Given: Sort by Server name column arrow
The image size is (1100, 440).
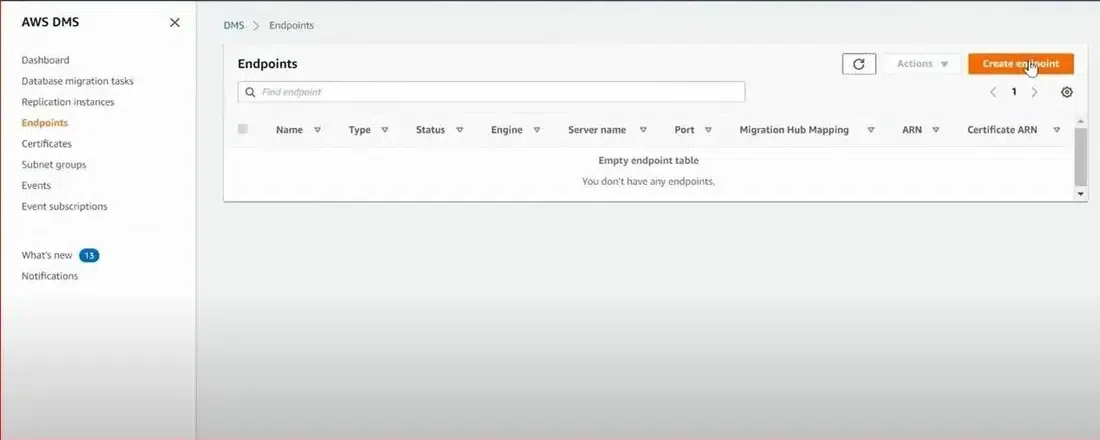Looking at the screenshot, I should pyautogui.click(x=643, y=130).
